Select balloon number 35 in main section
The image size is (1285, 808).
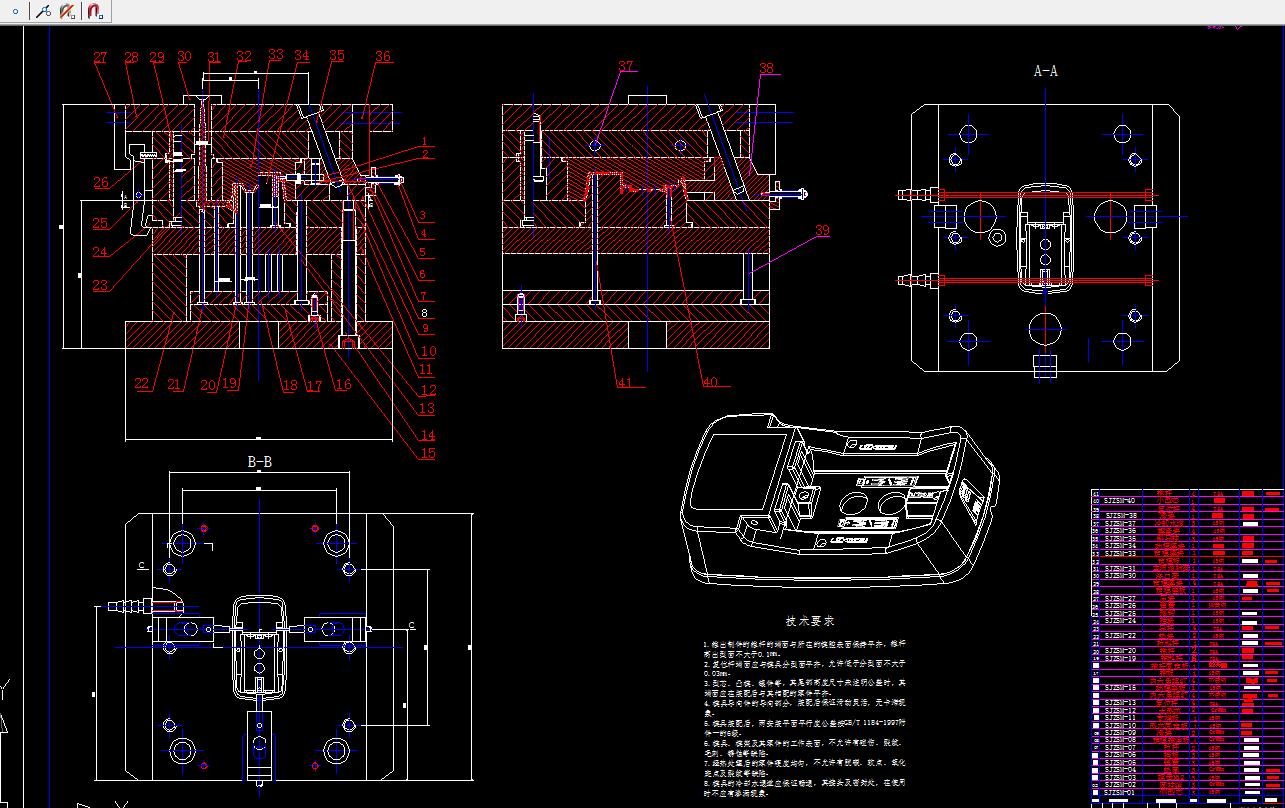[336, 56]
